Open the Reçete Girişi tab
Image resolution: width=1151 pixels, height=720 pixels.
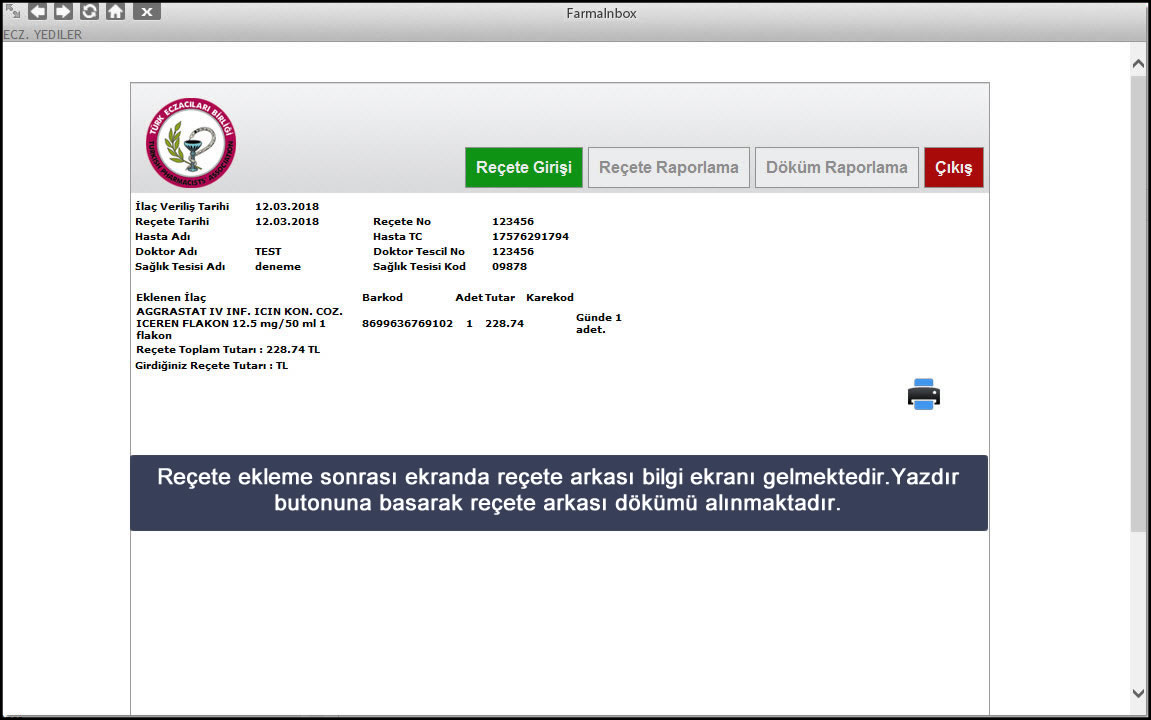(x=523, y=167)
